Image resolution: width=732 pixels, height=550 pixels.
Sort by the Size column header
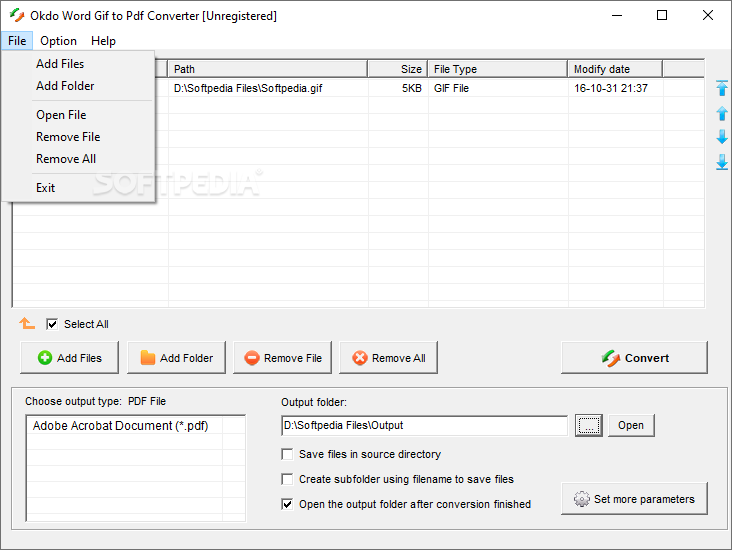click(x=398, y=69)
